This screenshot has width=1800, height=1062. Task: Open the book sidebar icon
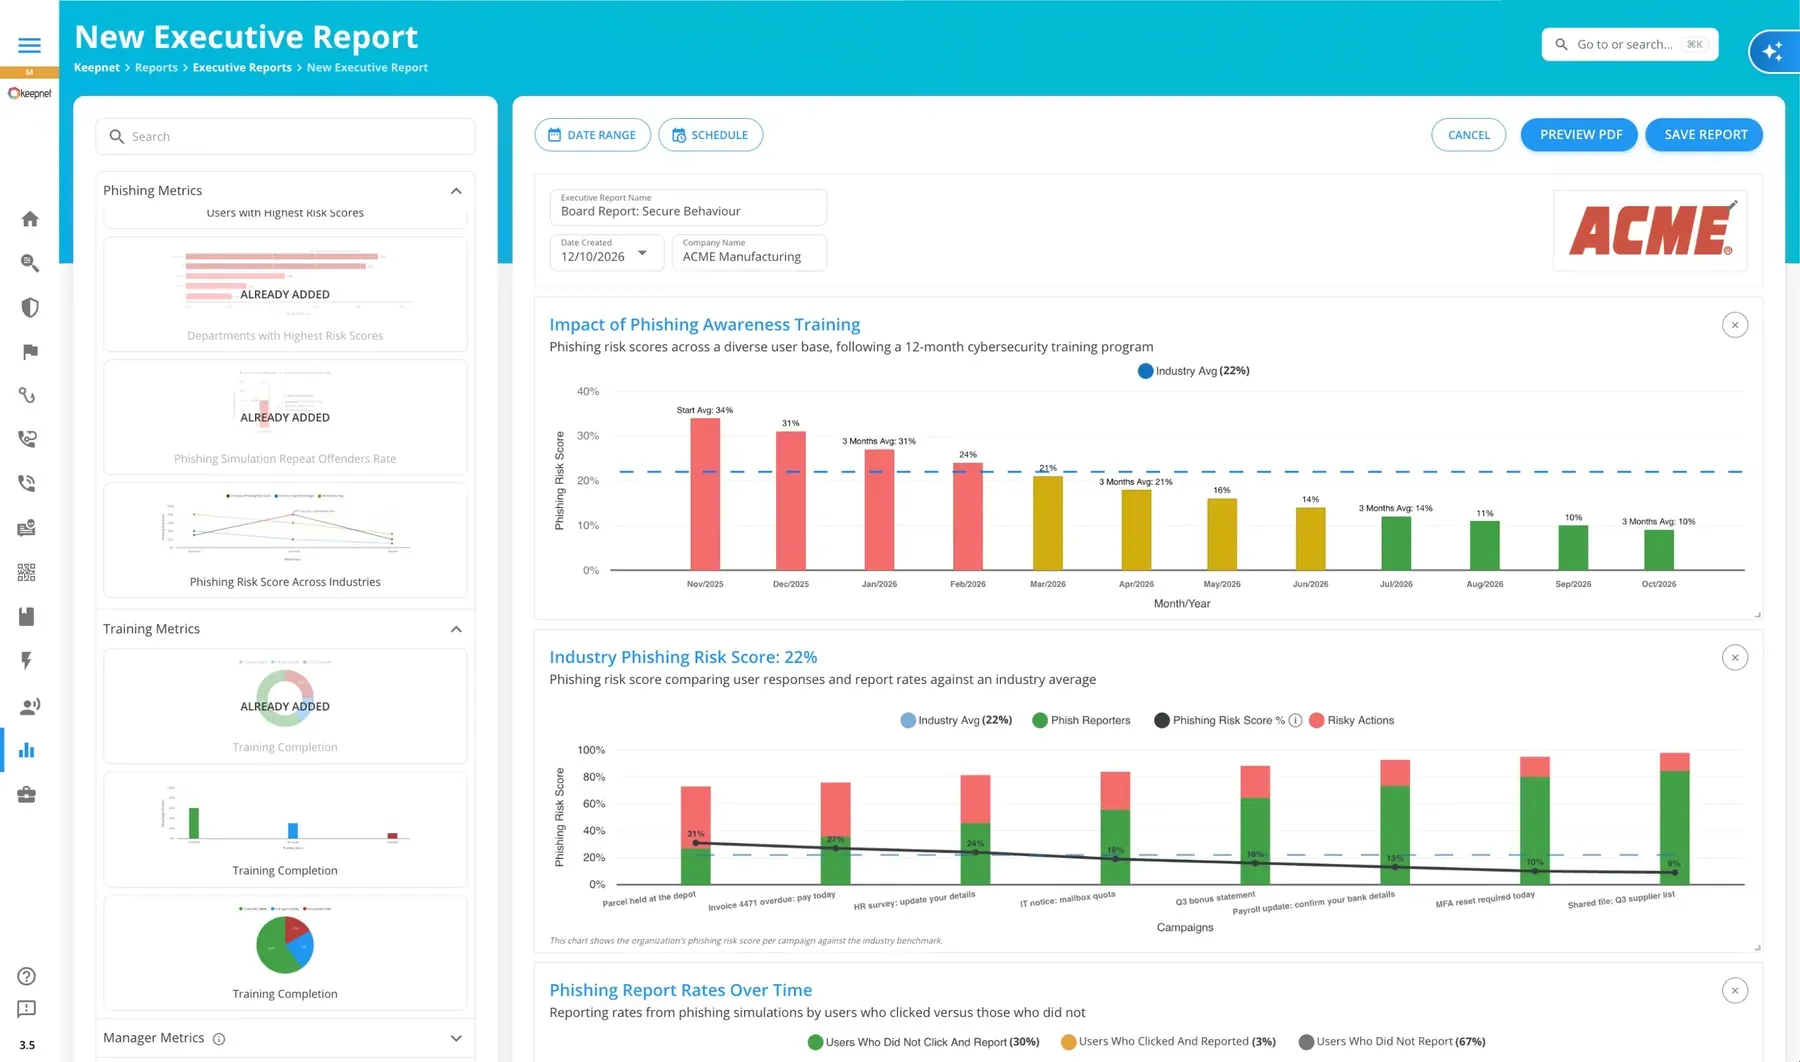point(27,616)
